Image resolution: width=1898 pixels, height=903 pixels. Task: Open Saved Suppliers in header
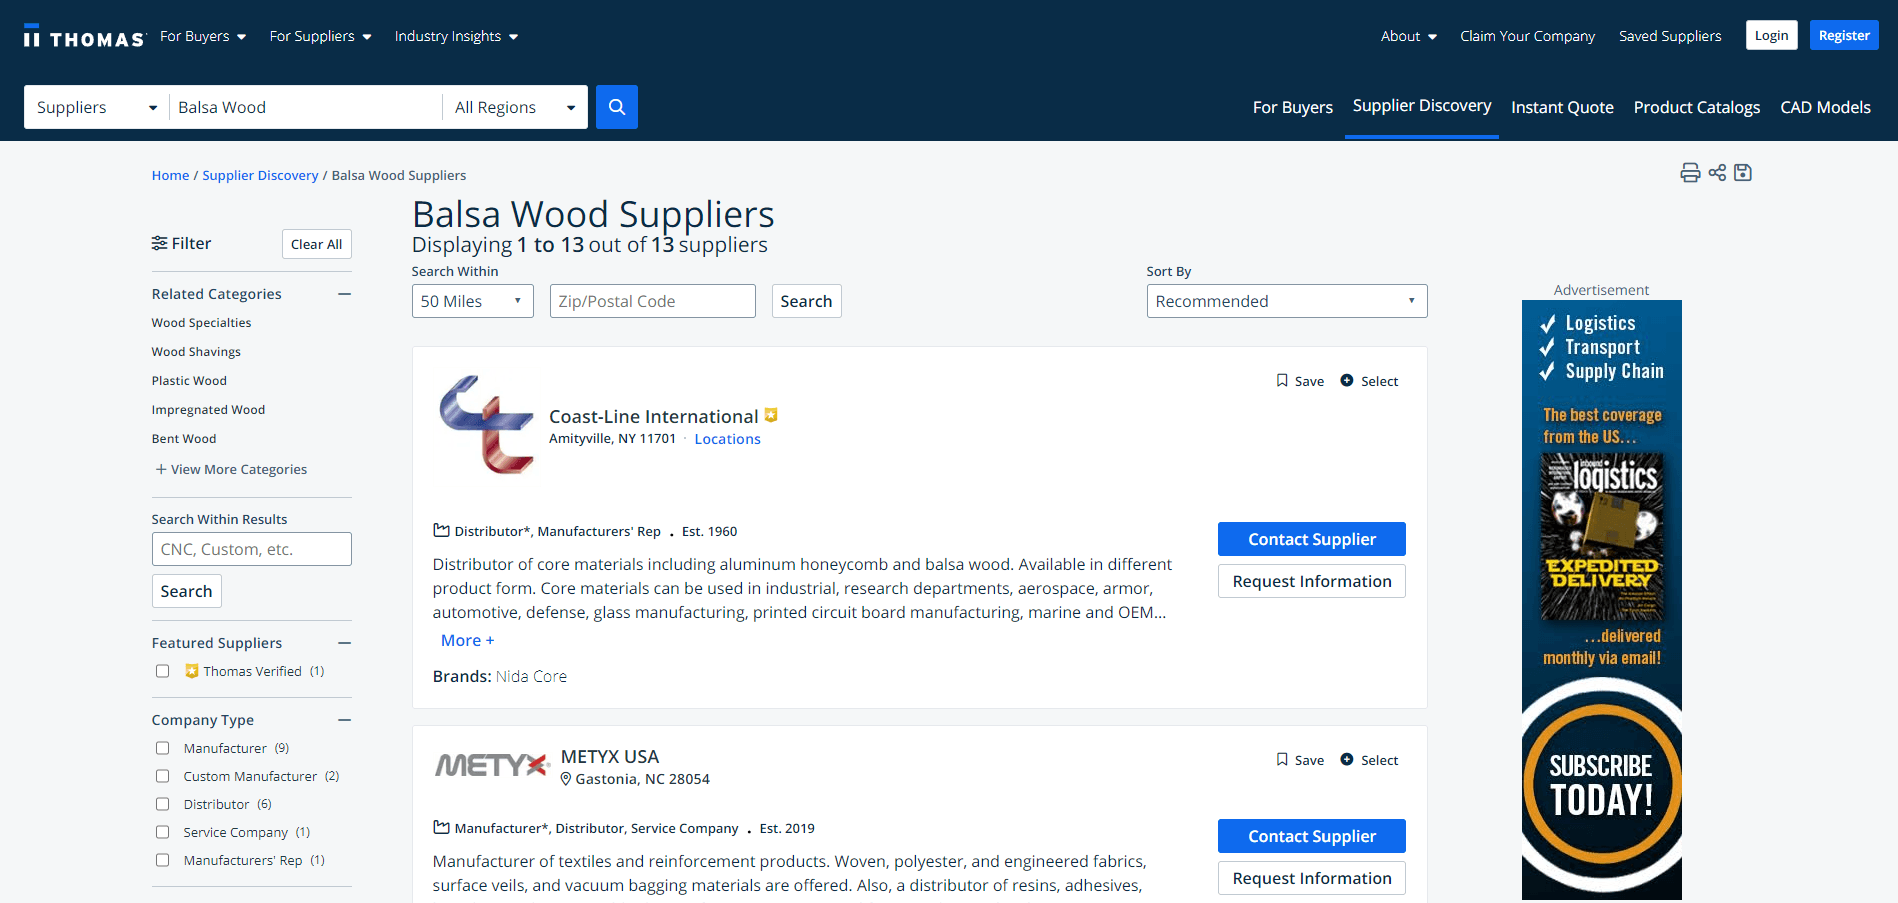coord(1670,36)
